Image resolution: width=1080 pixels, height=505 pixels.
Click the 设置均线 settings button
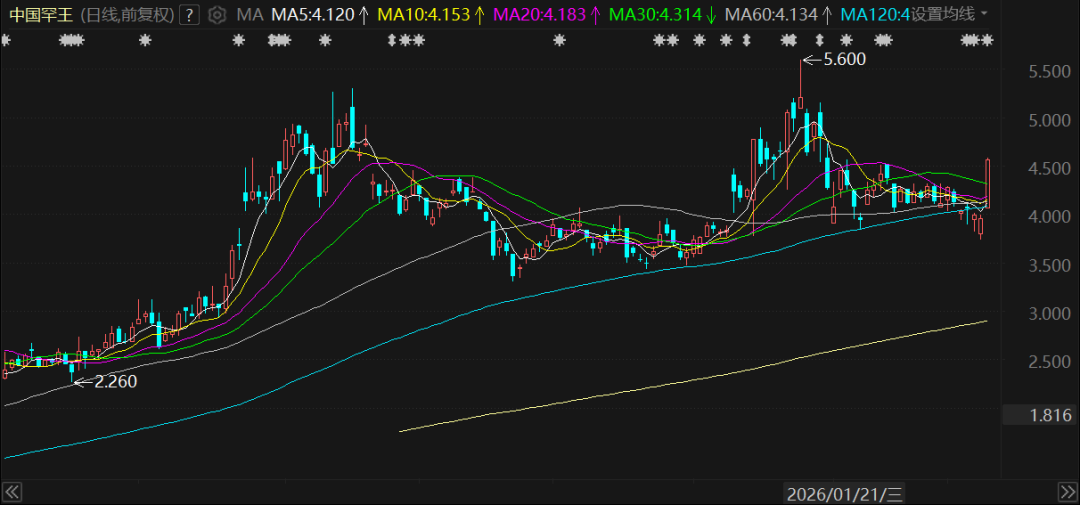pos(942,15)
